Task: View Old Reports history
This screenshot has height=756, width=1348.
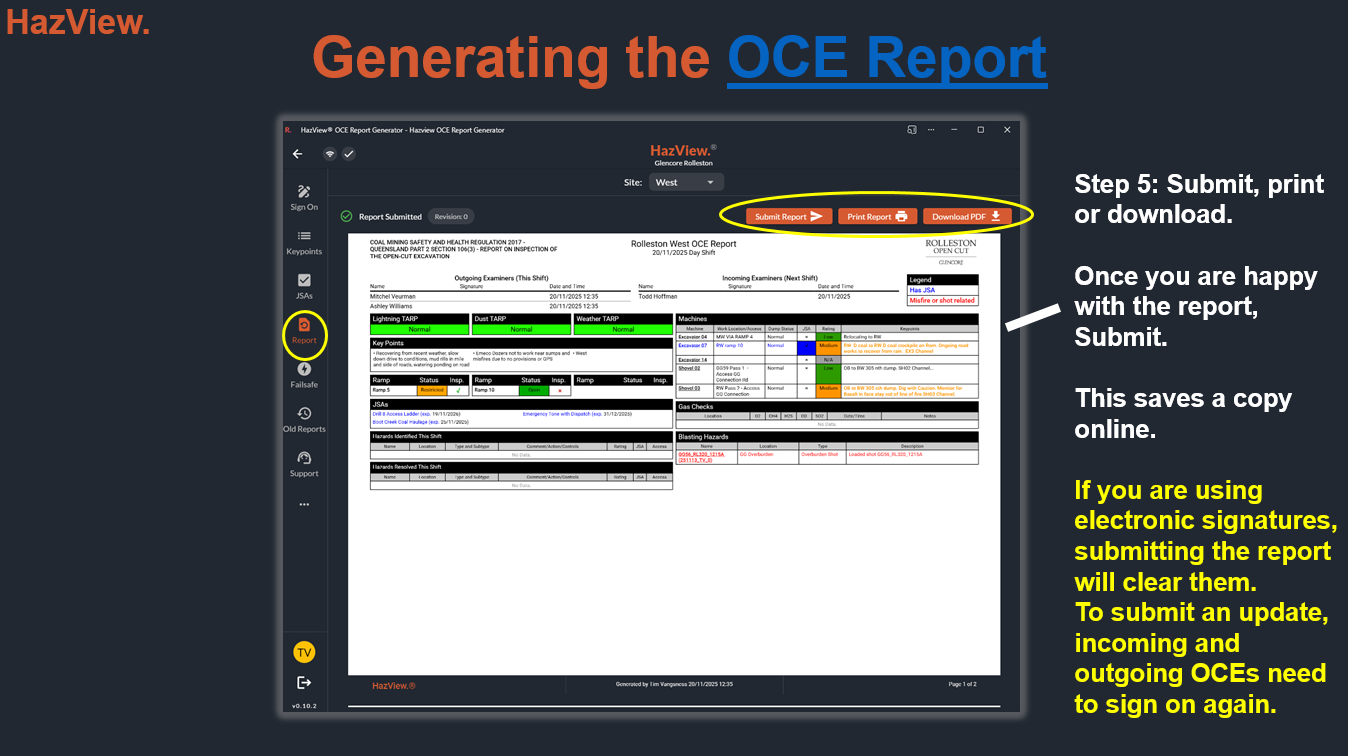Action: coord(304,419)
